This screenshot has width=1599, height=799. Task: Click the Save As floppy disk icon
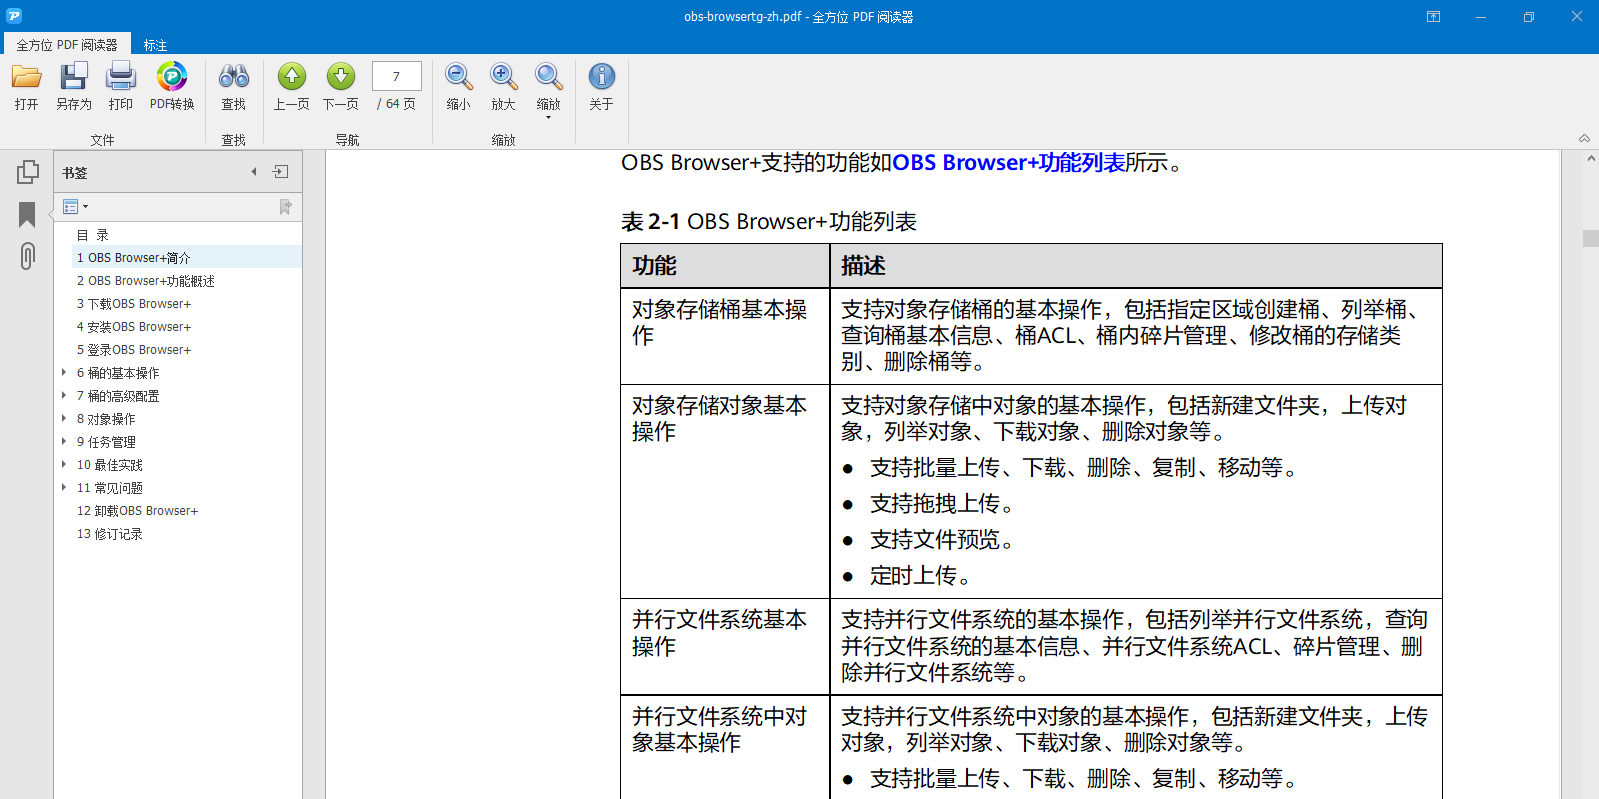pos(73,78)
